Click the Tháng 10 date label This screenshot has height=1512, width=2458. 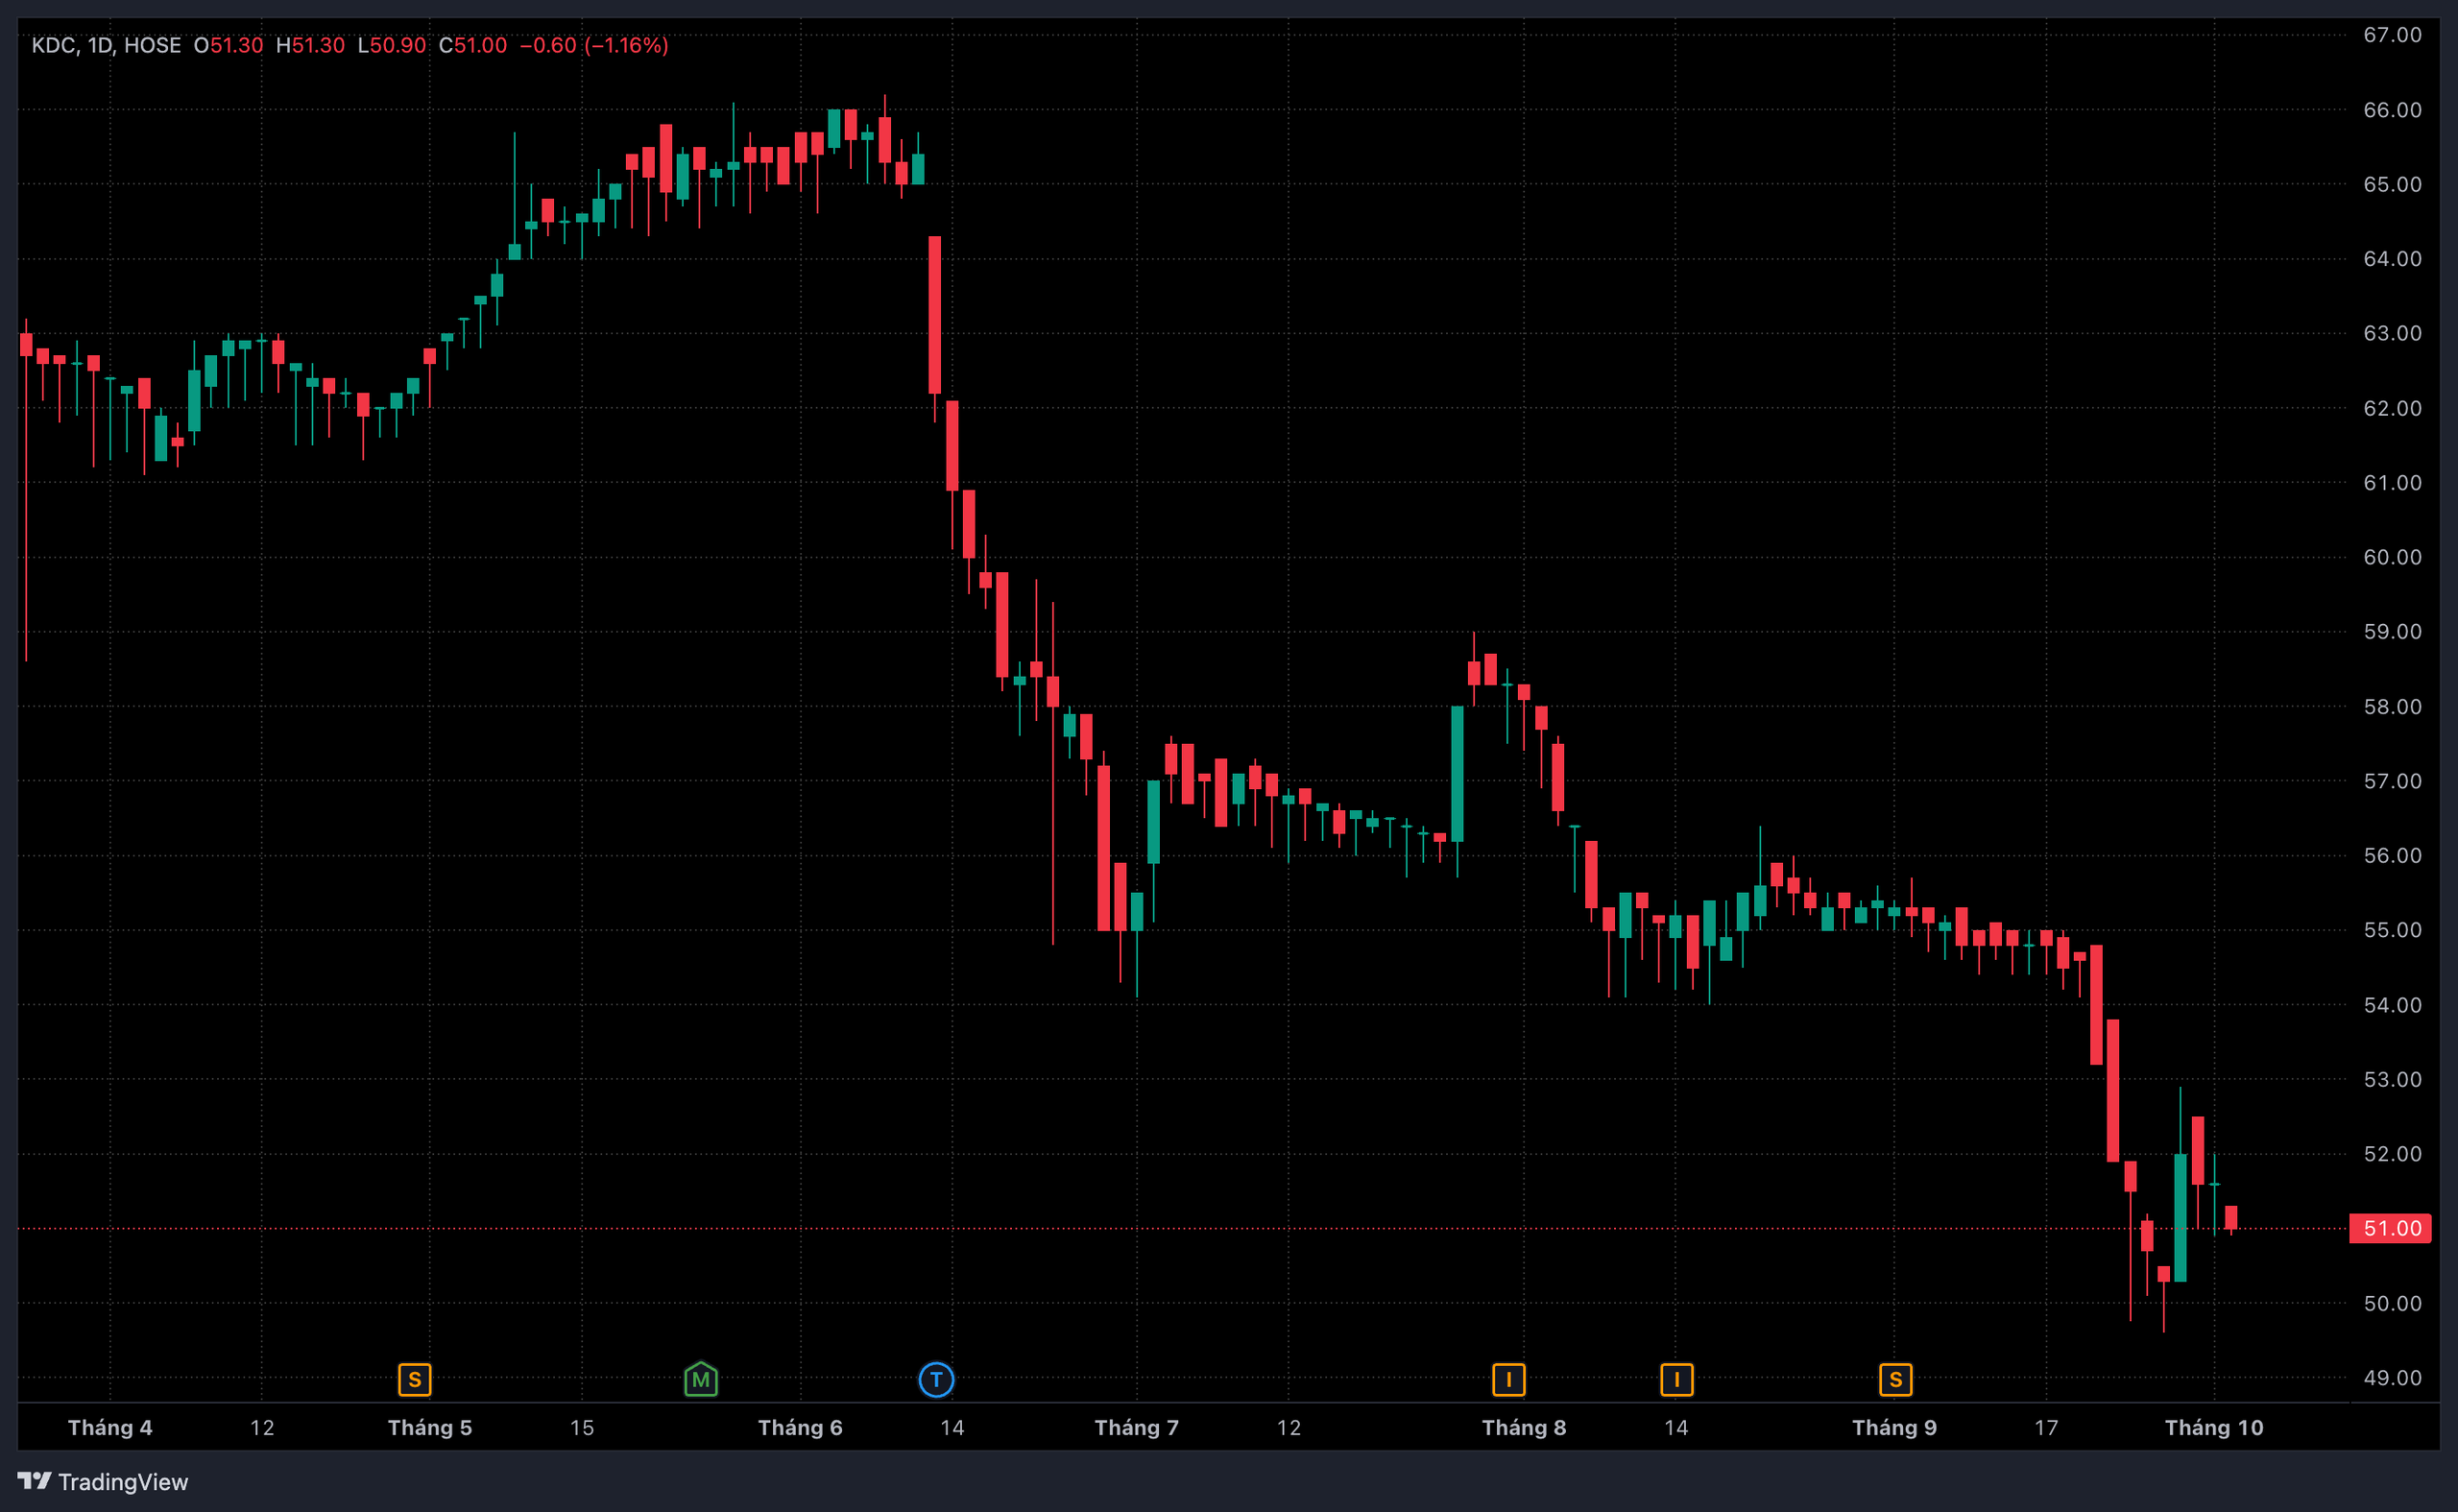(x=2214, y=1428)
